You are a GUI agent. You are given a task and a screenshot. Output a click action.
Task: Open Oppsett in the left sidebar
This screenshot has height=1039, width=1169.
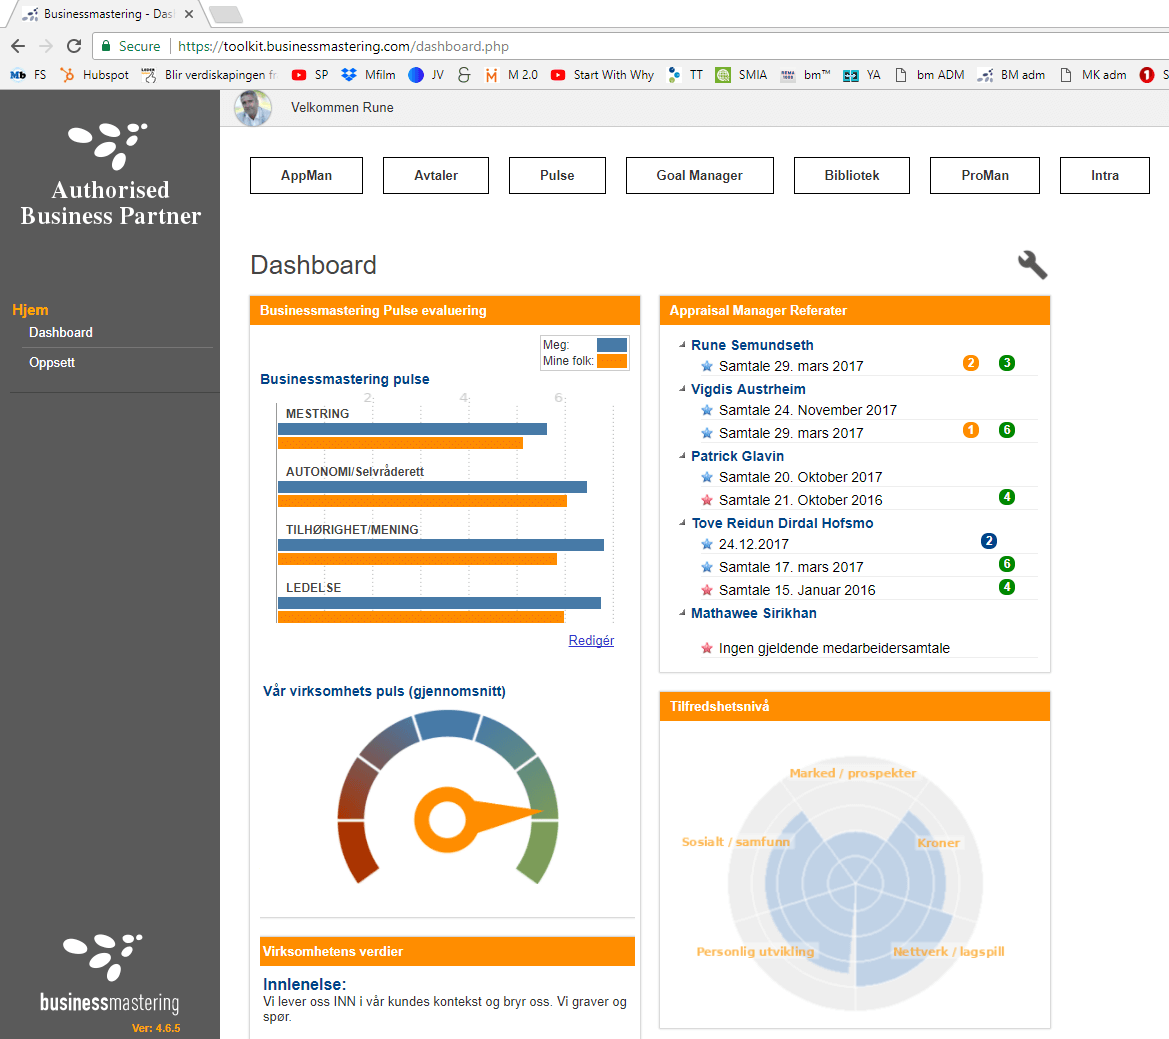coord(52,362)
